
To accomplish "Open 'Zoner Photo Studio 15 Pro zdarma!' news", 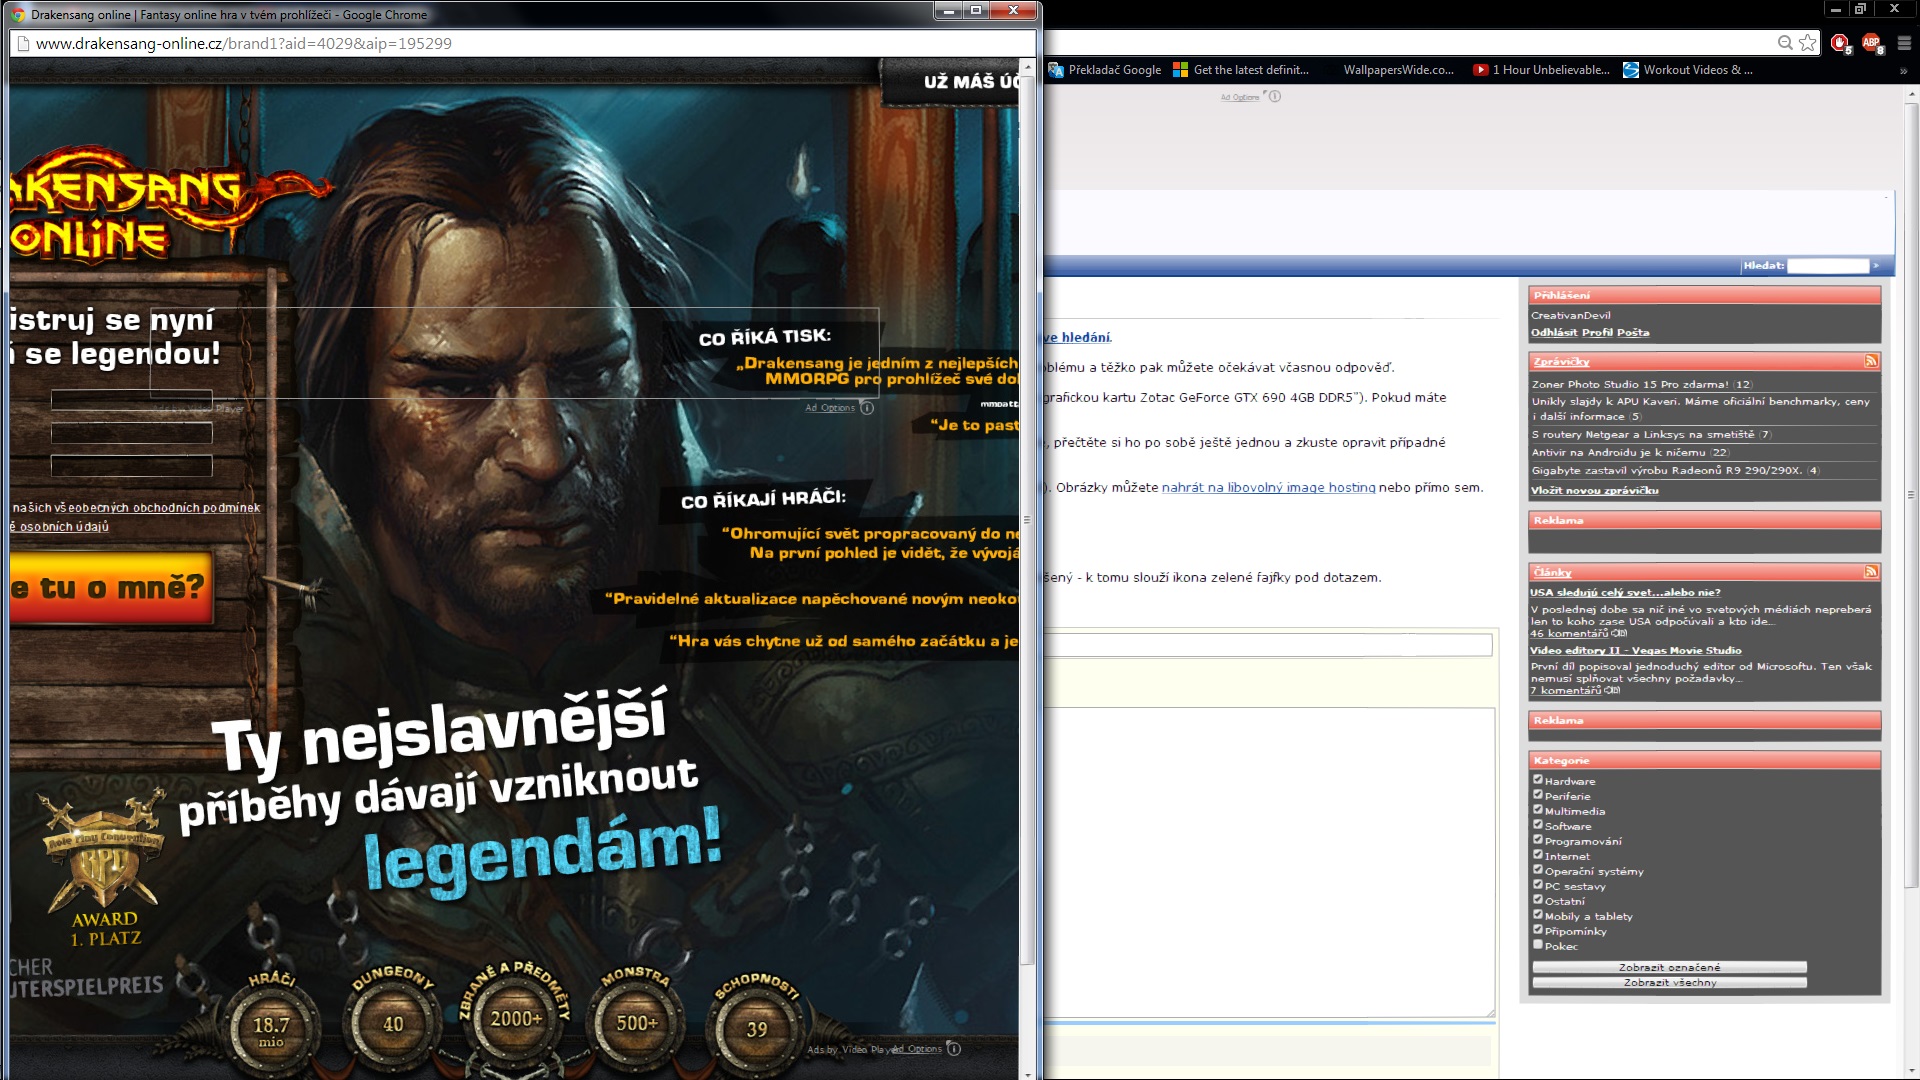I will click(1630, 384).
